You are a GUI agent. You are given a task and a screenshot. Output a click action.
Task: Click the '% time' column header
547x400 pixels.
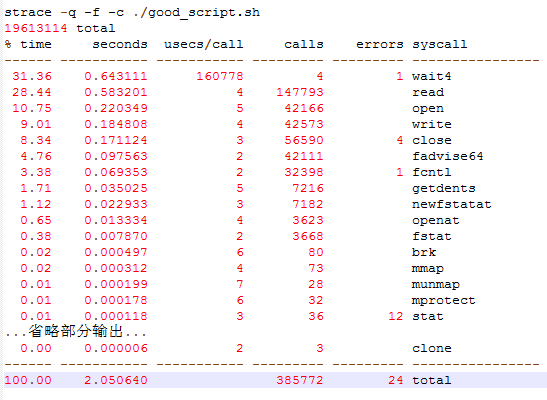click(28, 44)
